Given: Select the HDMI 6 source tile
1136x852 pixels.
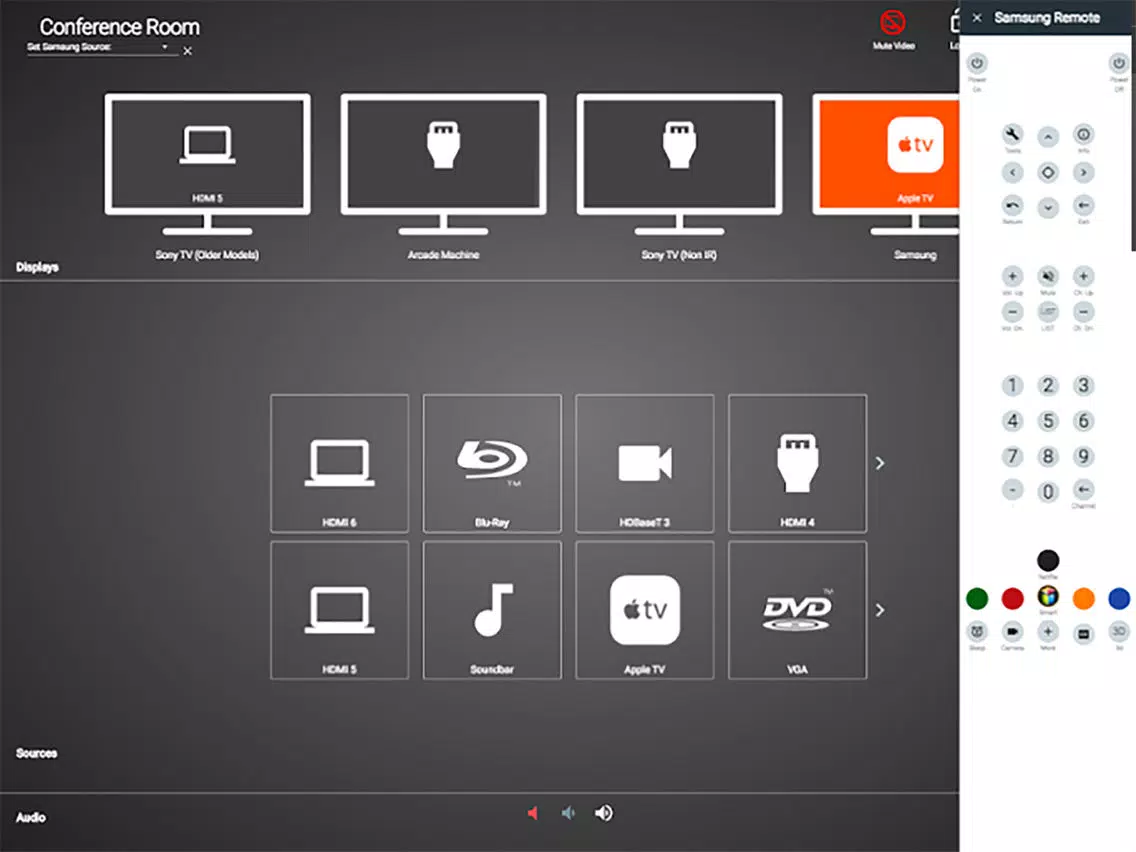Looking at the screenshot, I should (339, 464).
